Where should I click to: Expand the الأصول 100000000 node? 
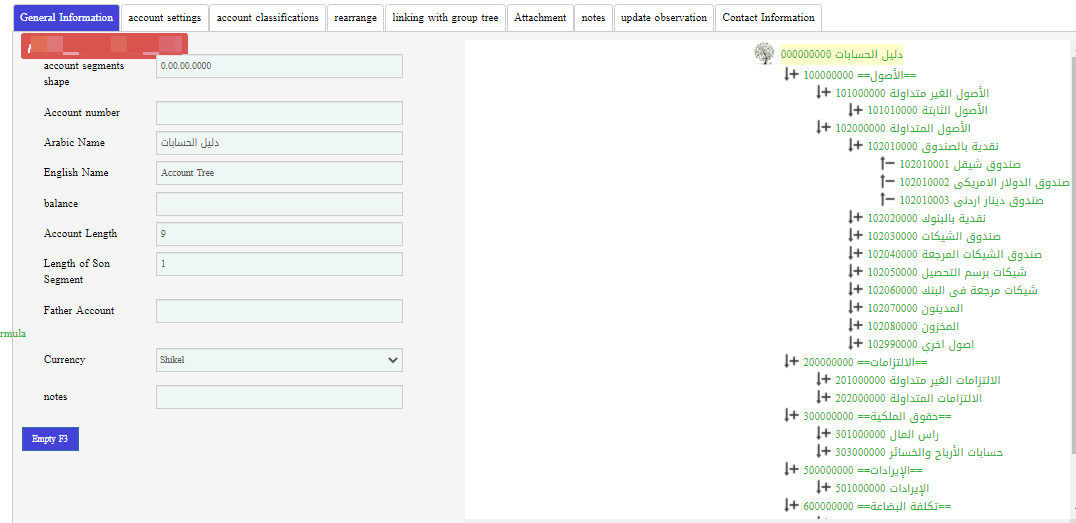[x=792, y=75]
